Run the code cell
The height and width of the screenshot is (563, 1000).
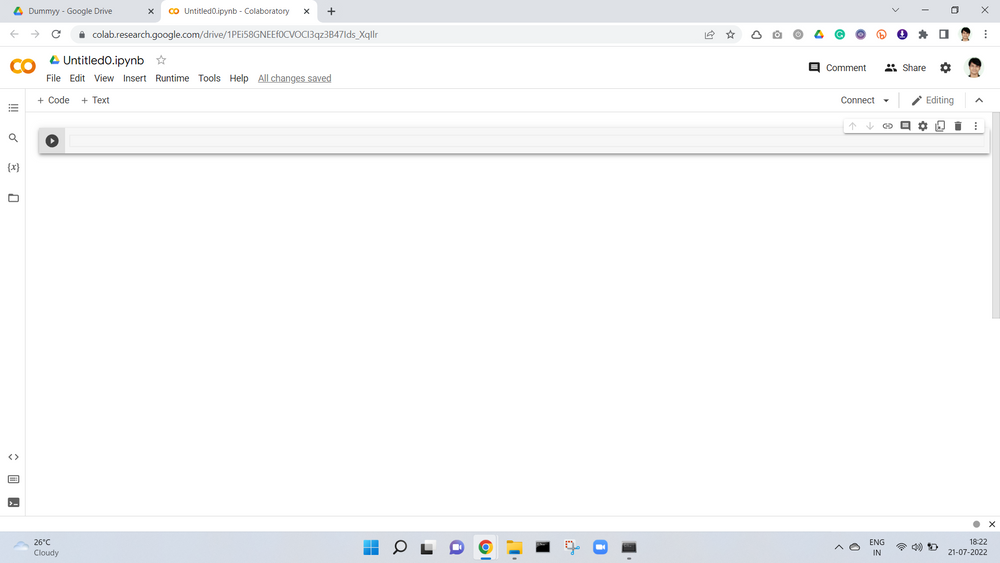[52, 141]
